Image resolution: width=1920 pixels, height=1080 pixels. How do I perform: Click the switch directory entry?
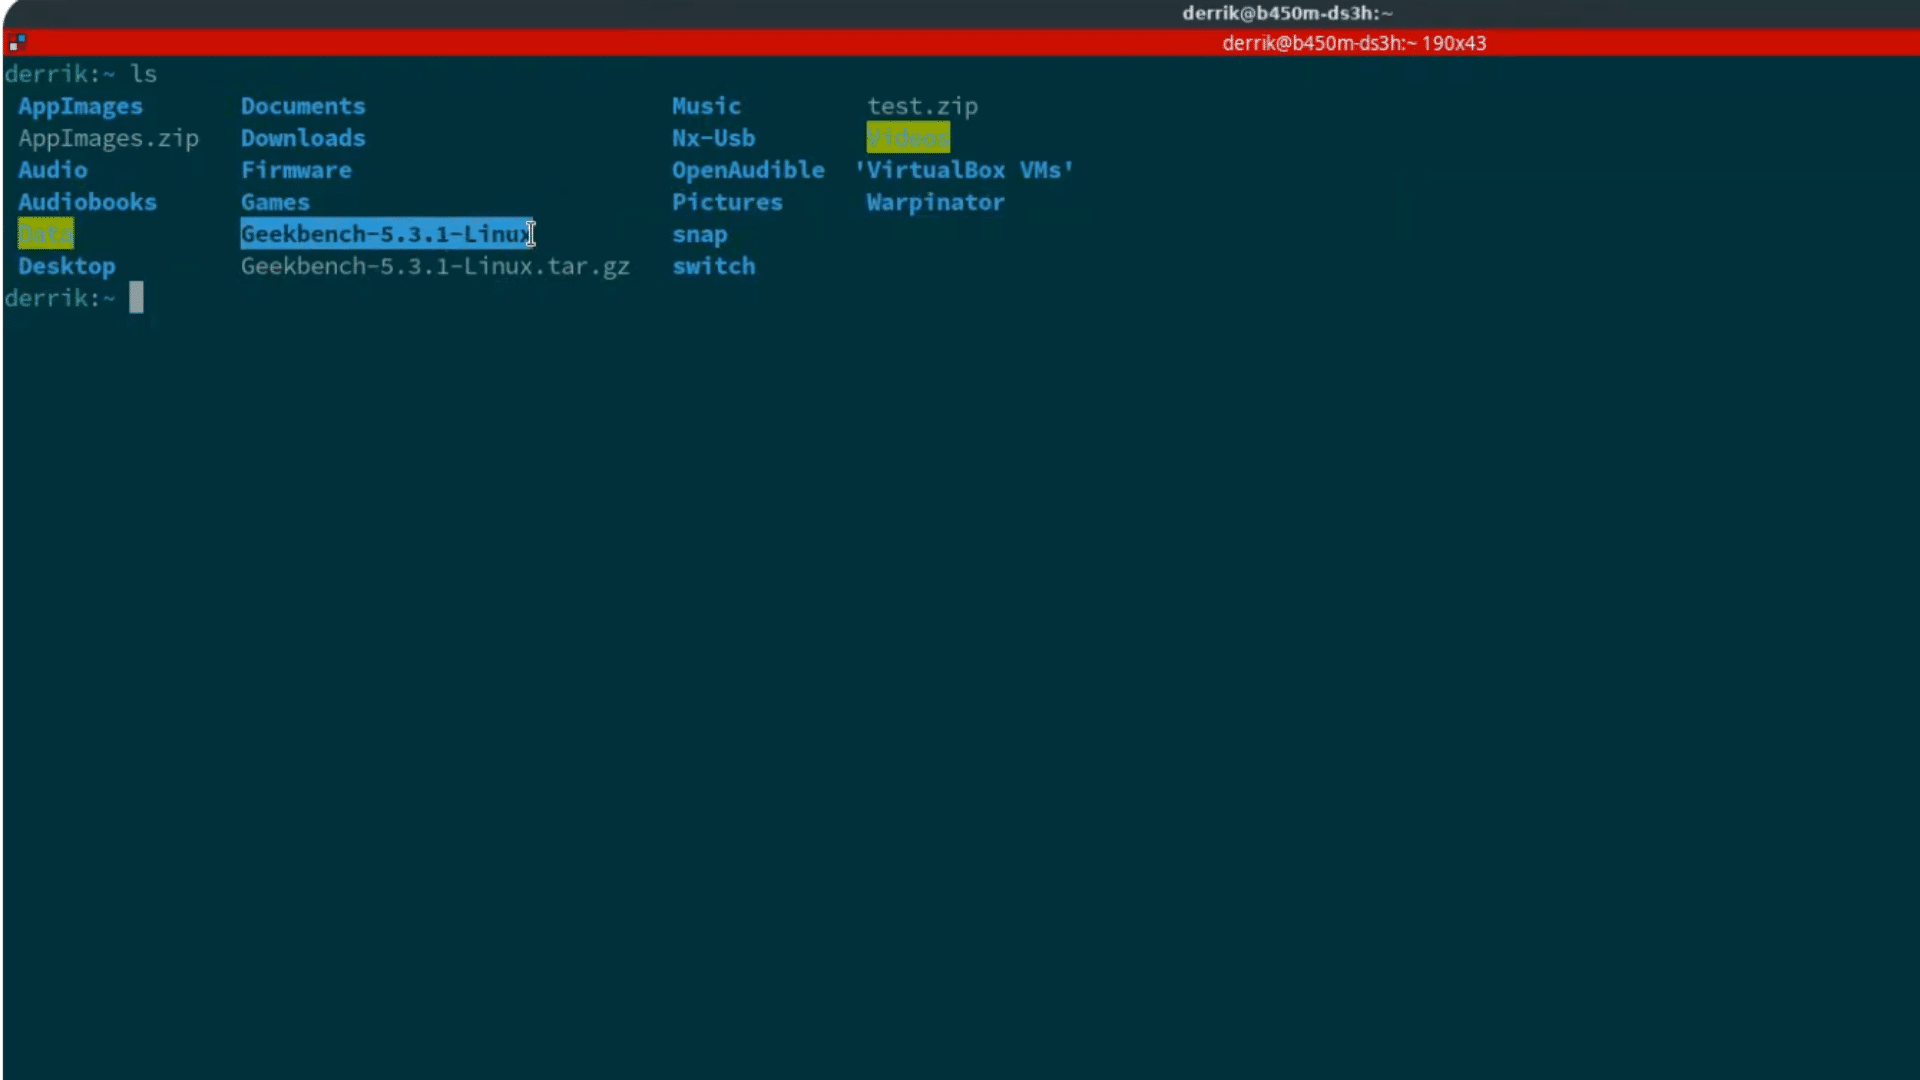pyautogui.click(x=713, y=266)
